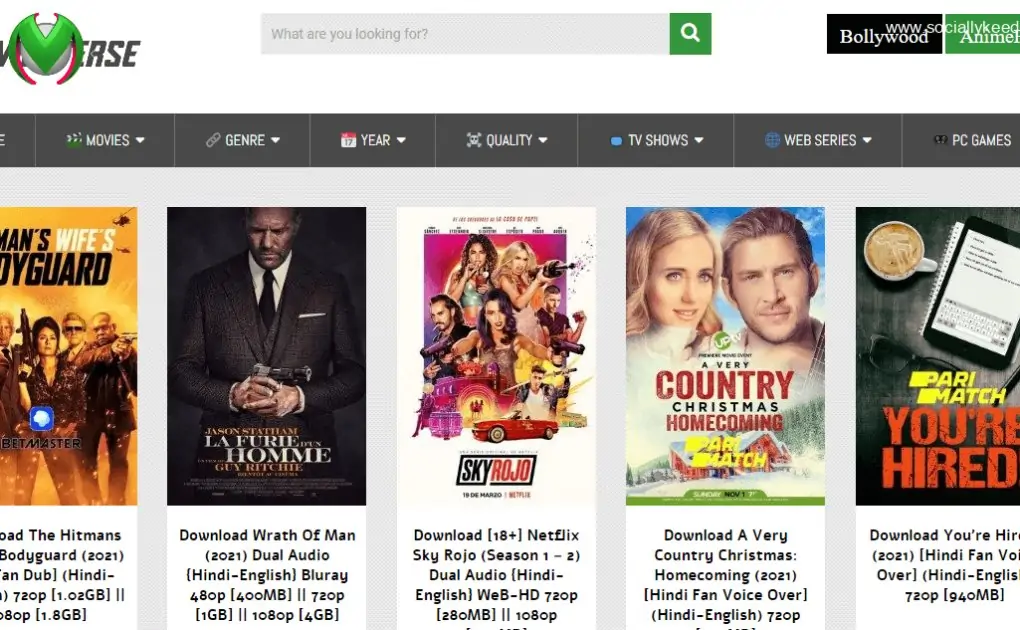The height and width of the screenshot is (630, 1020).
Task: Click The Hitmans Bodyguard download title link
Action: tap(62, 575)
